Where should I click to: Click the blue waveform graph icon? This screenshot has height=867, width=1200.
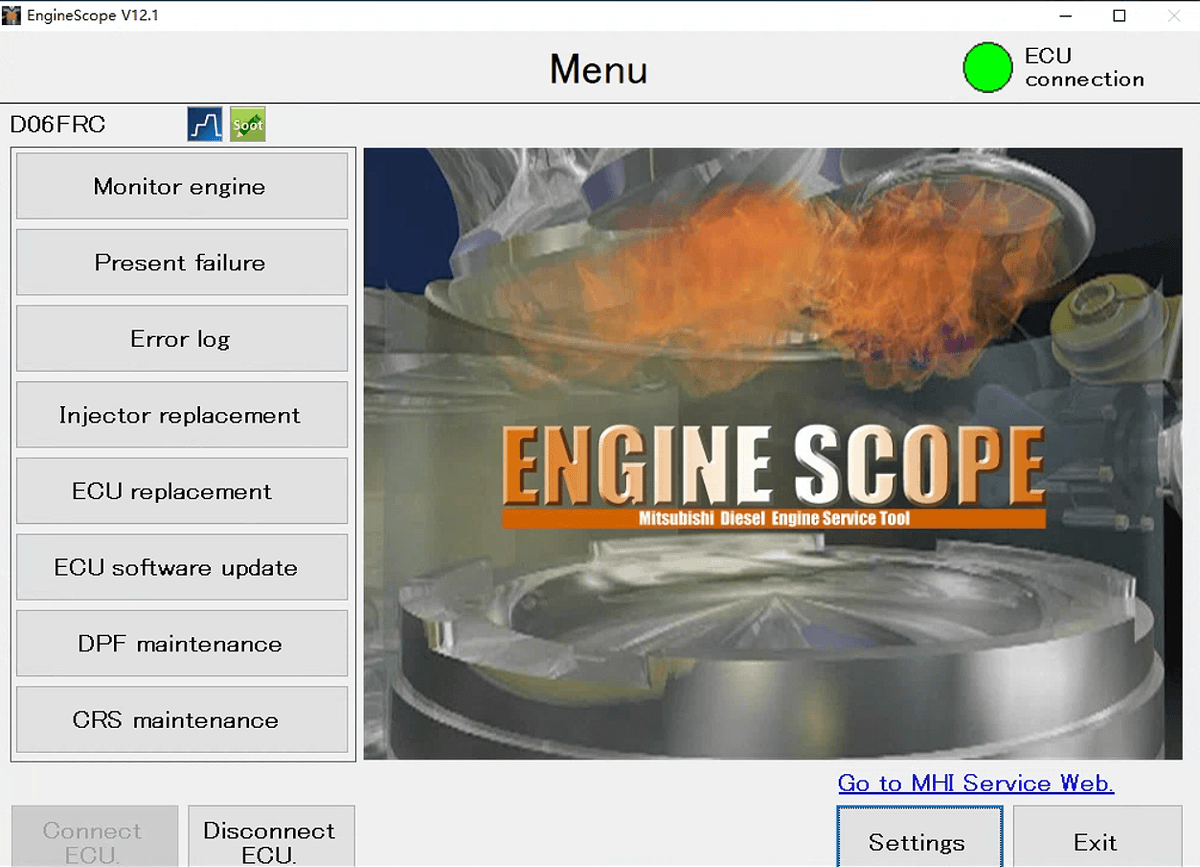point(205,125)
